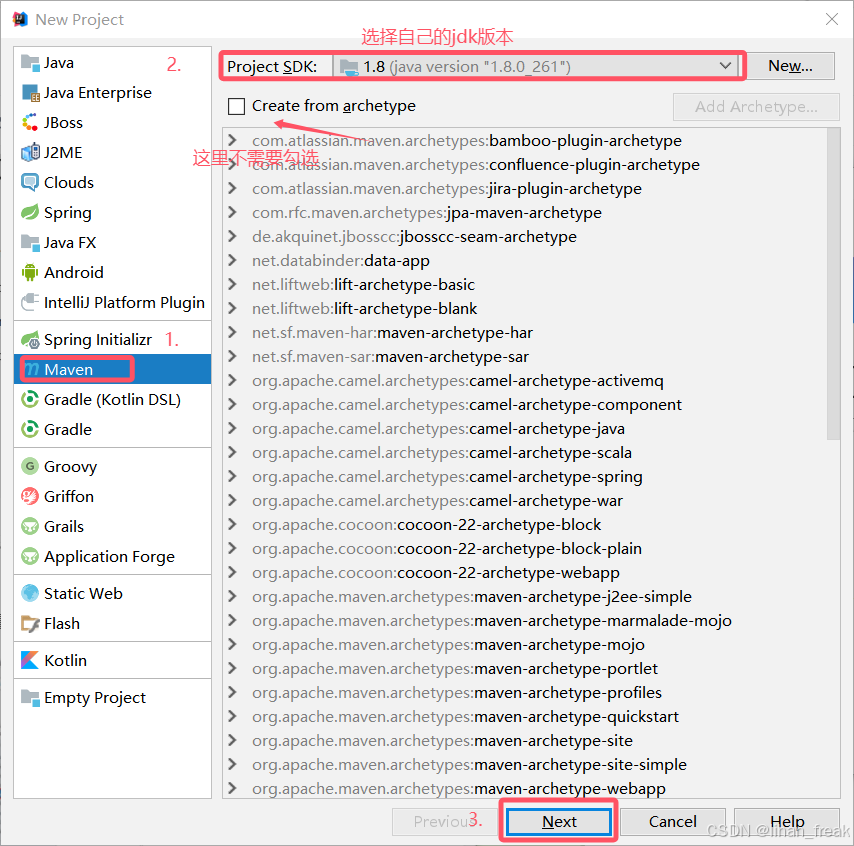Select the maven-archetype-portlet row
Image resolution: width=854 pixels, height=846 pixels.
tap(524, 668)
